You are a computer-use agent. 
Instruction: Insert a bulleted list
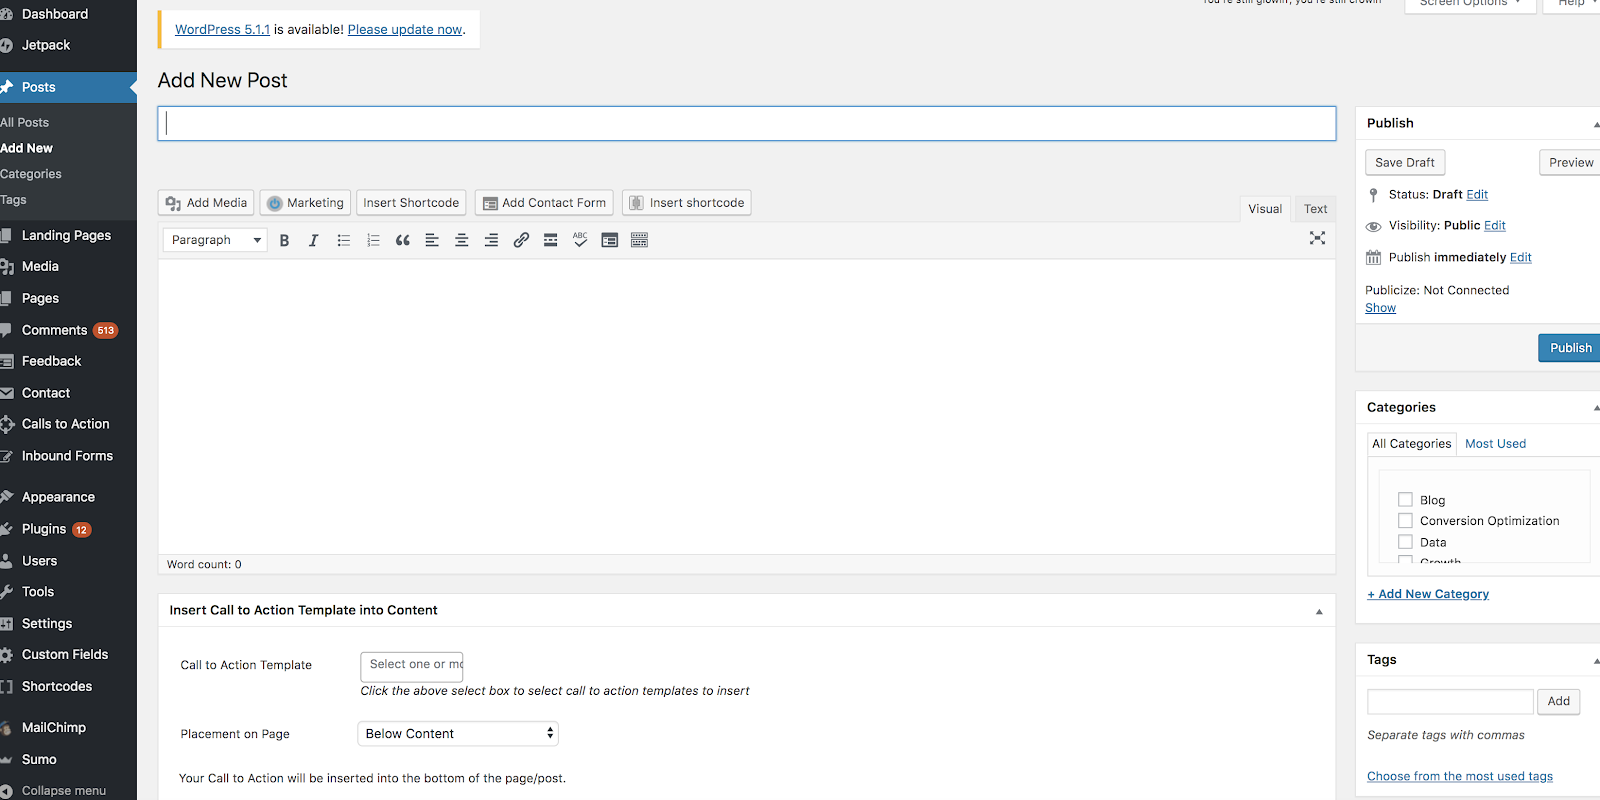point(343,240)
